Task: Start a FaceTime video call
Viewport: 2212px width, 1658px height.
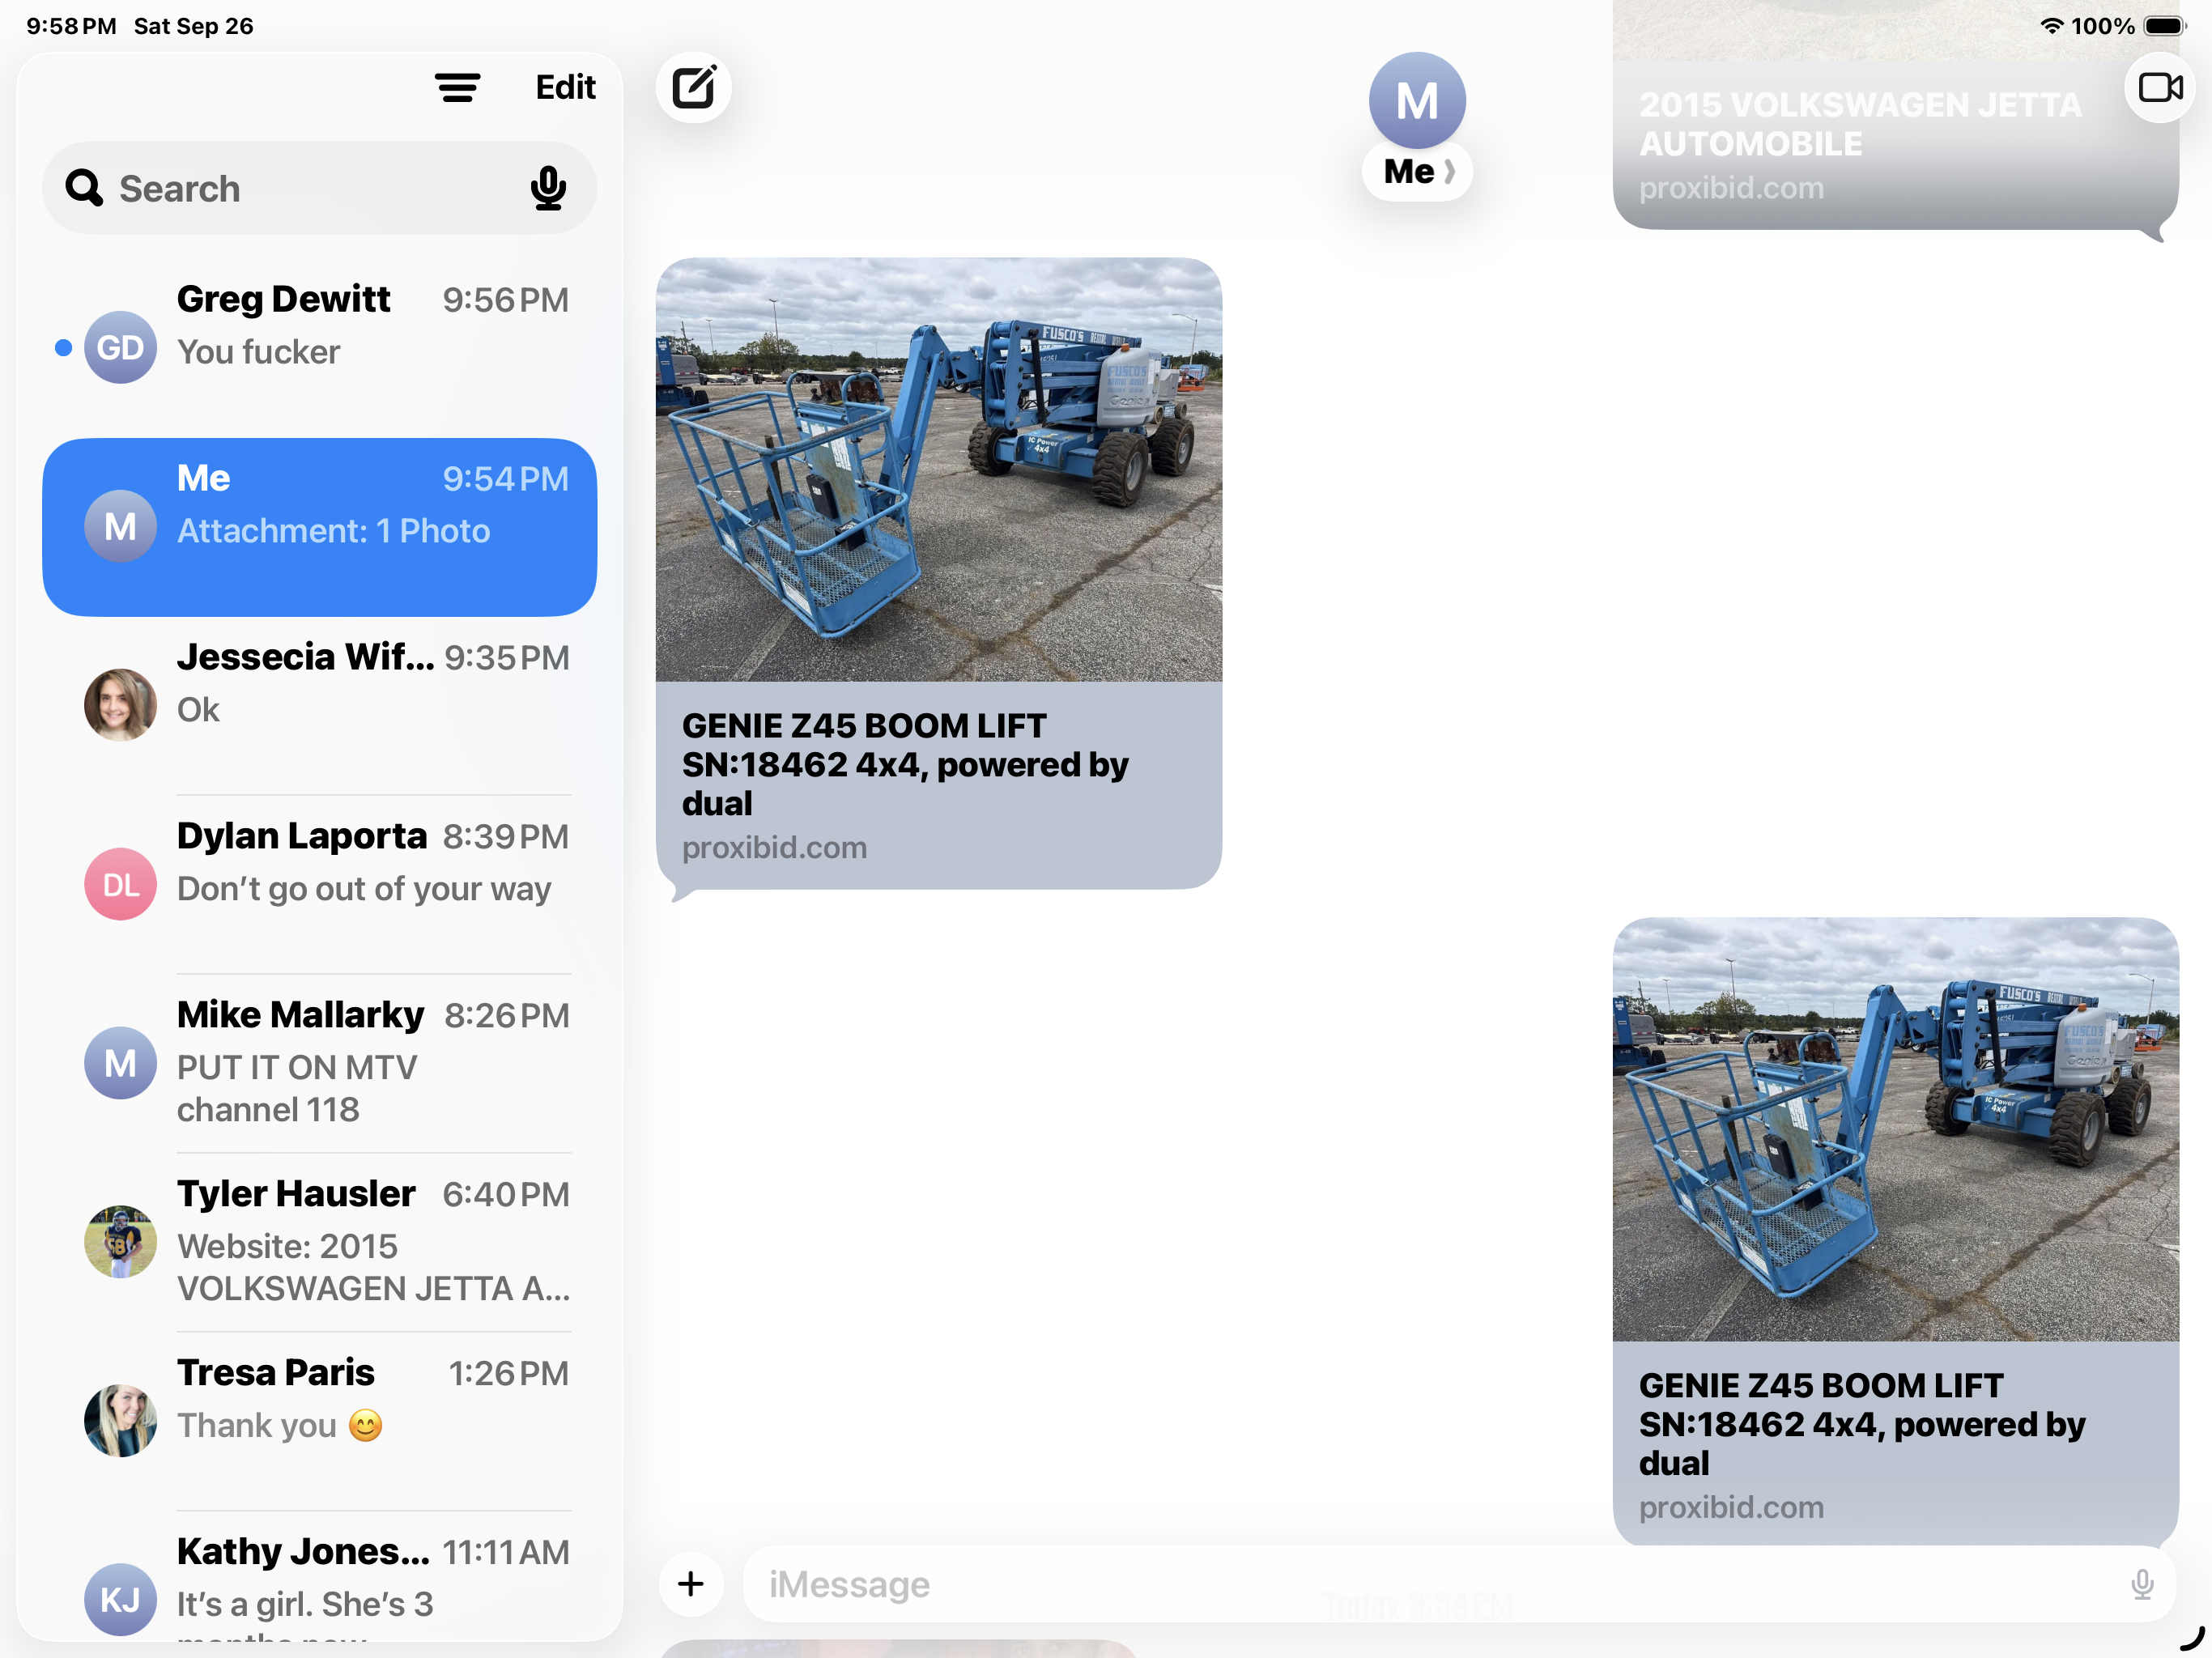Action: [2160, 88]
